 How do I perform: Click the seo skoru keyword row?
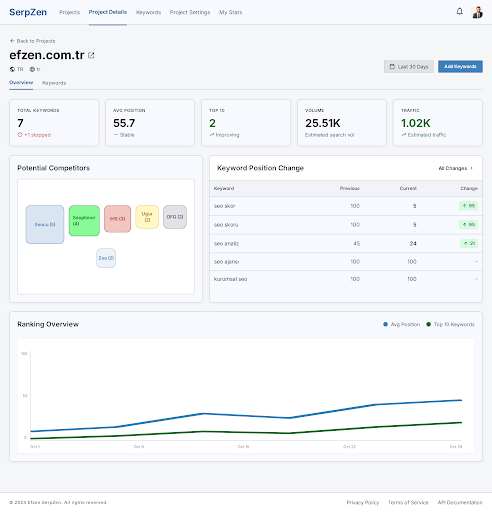[346, 225]
